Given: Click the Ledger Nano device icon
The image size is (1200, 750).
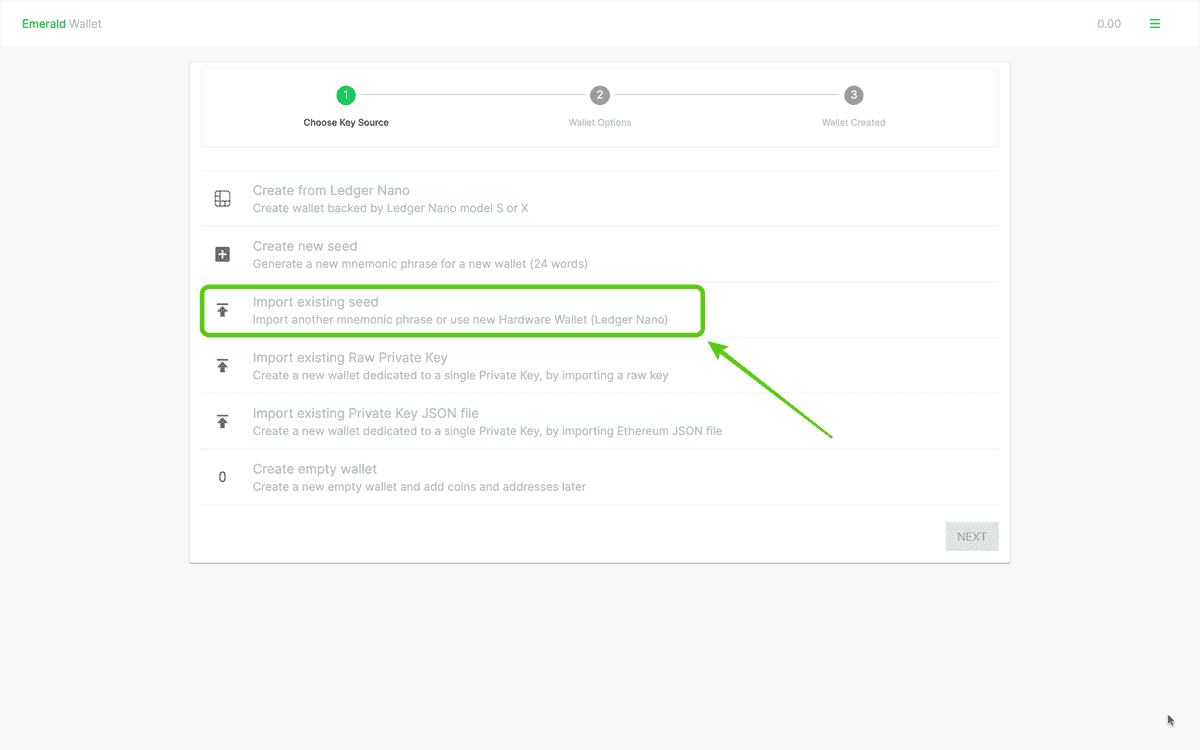Looking at the screenshot, I should [222, 198].
